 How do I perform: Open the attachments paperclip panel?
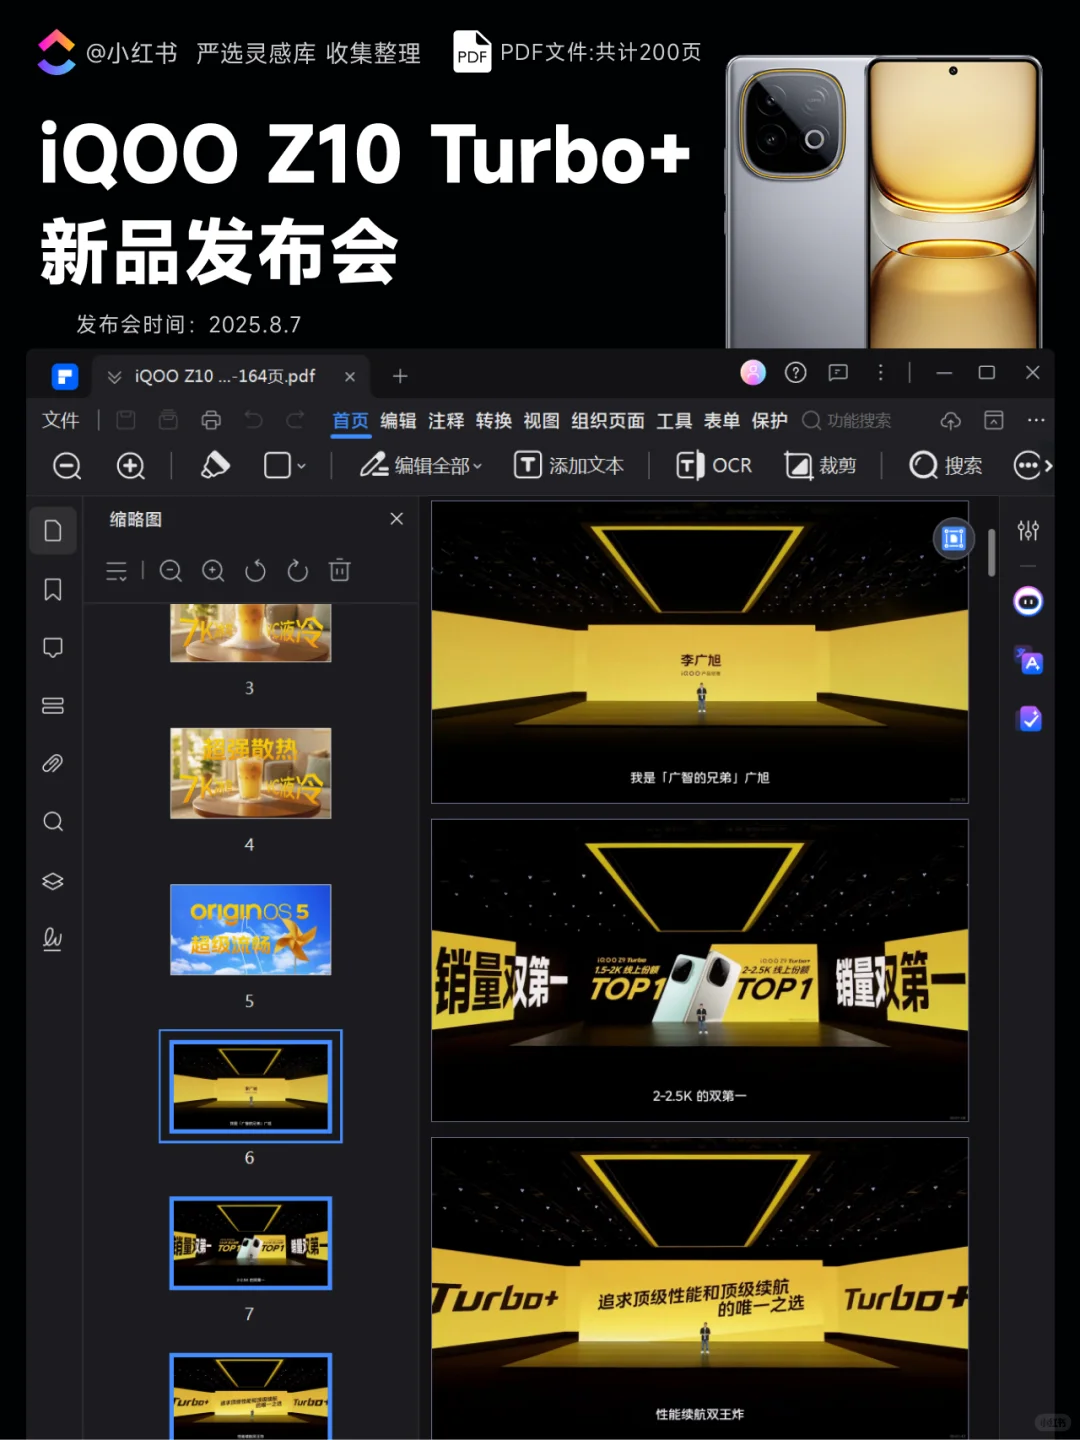[53, 764]
